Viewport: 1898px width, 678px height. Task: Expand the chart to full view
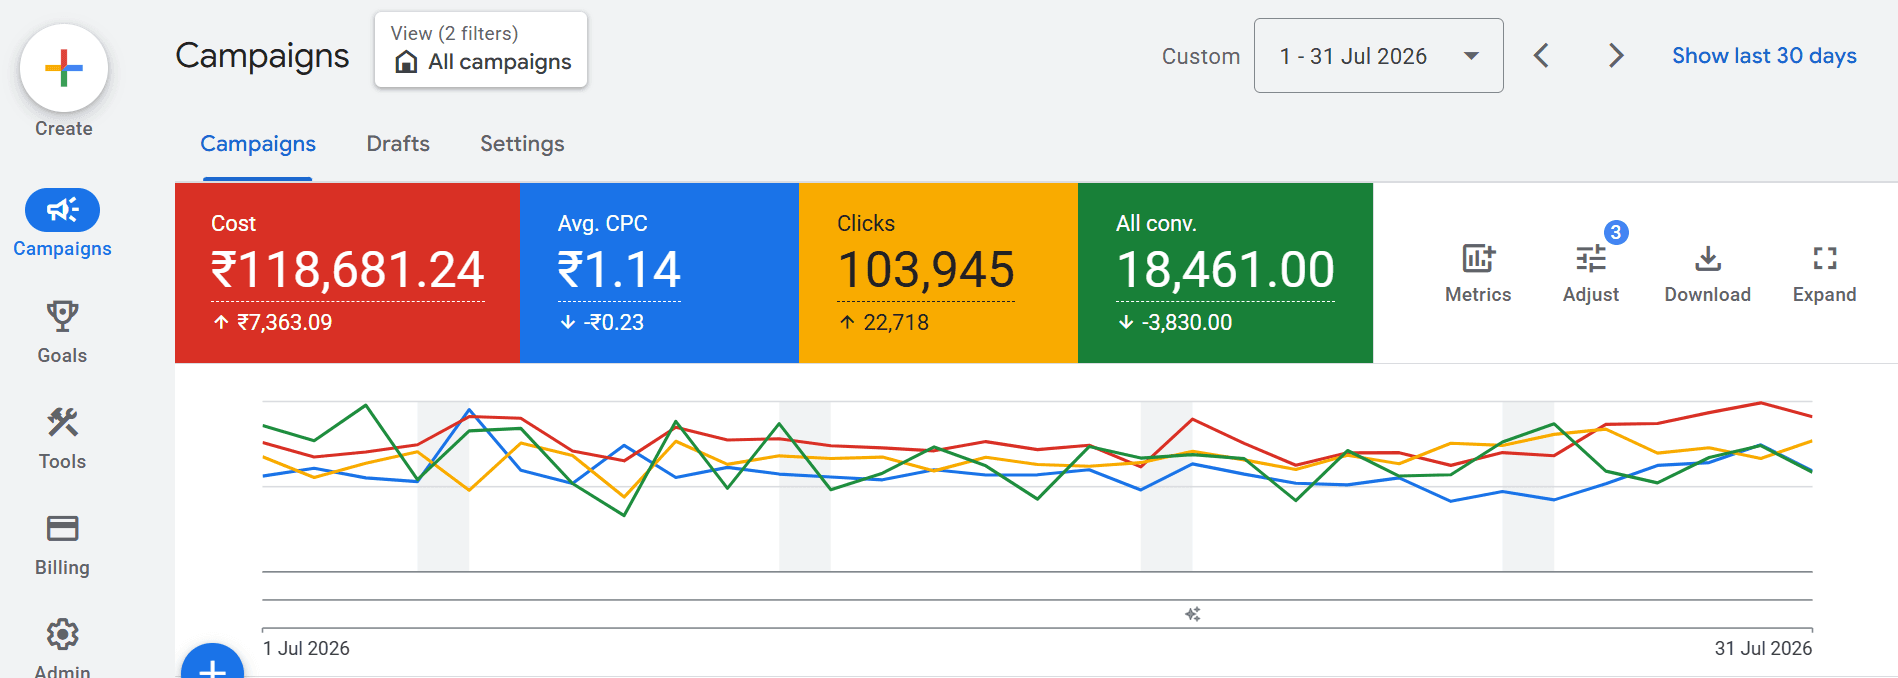(x=1824, y=274)
